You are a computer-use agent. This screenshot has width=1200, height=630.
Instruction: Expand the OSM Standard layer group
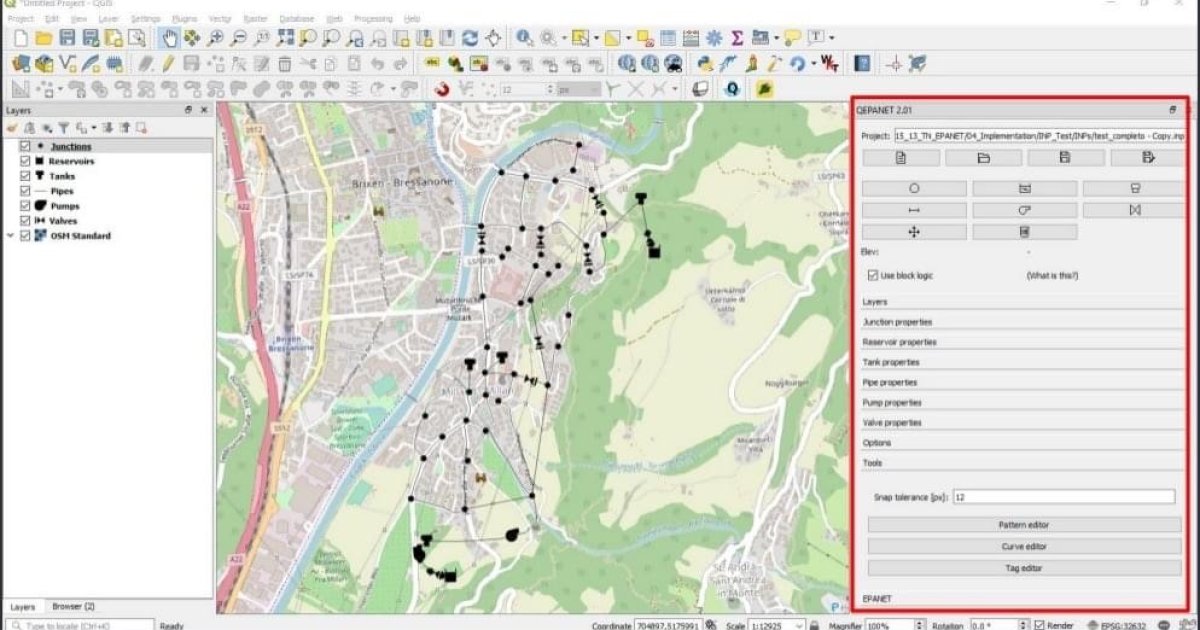11,236
